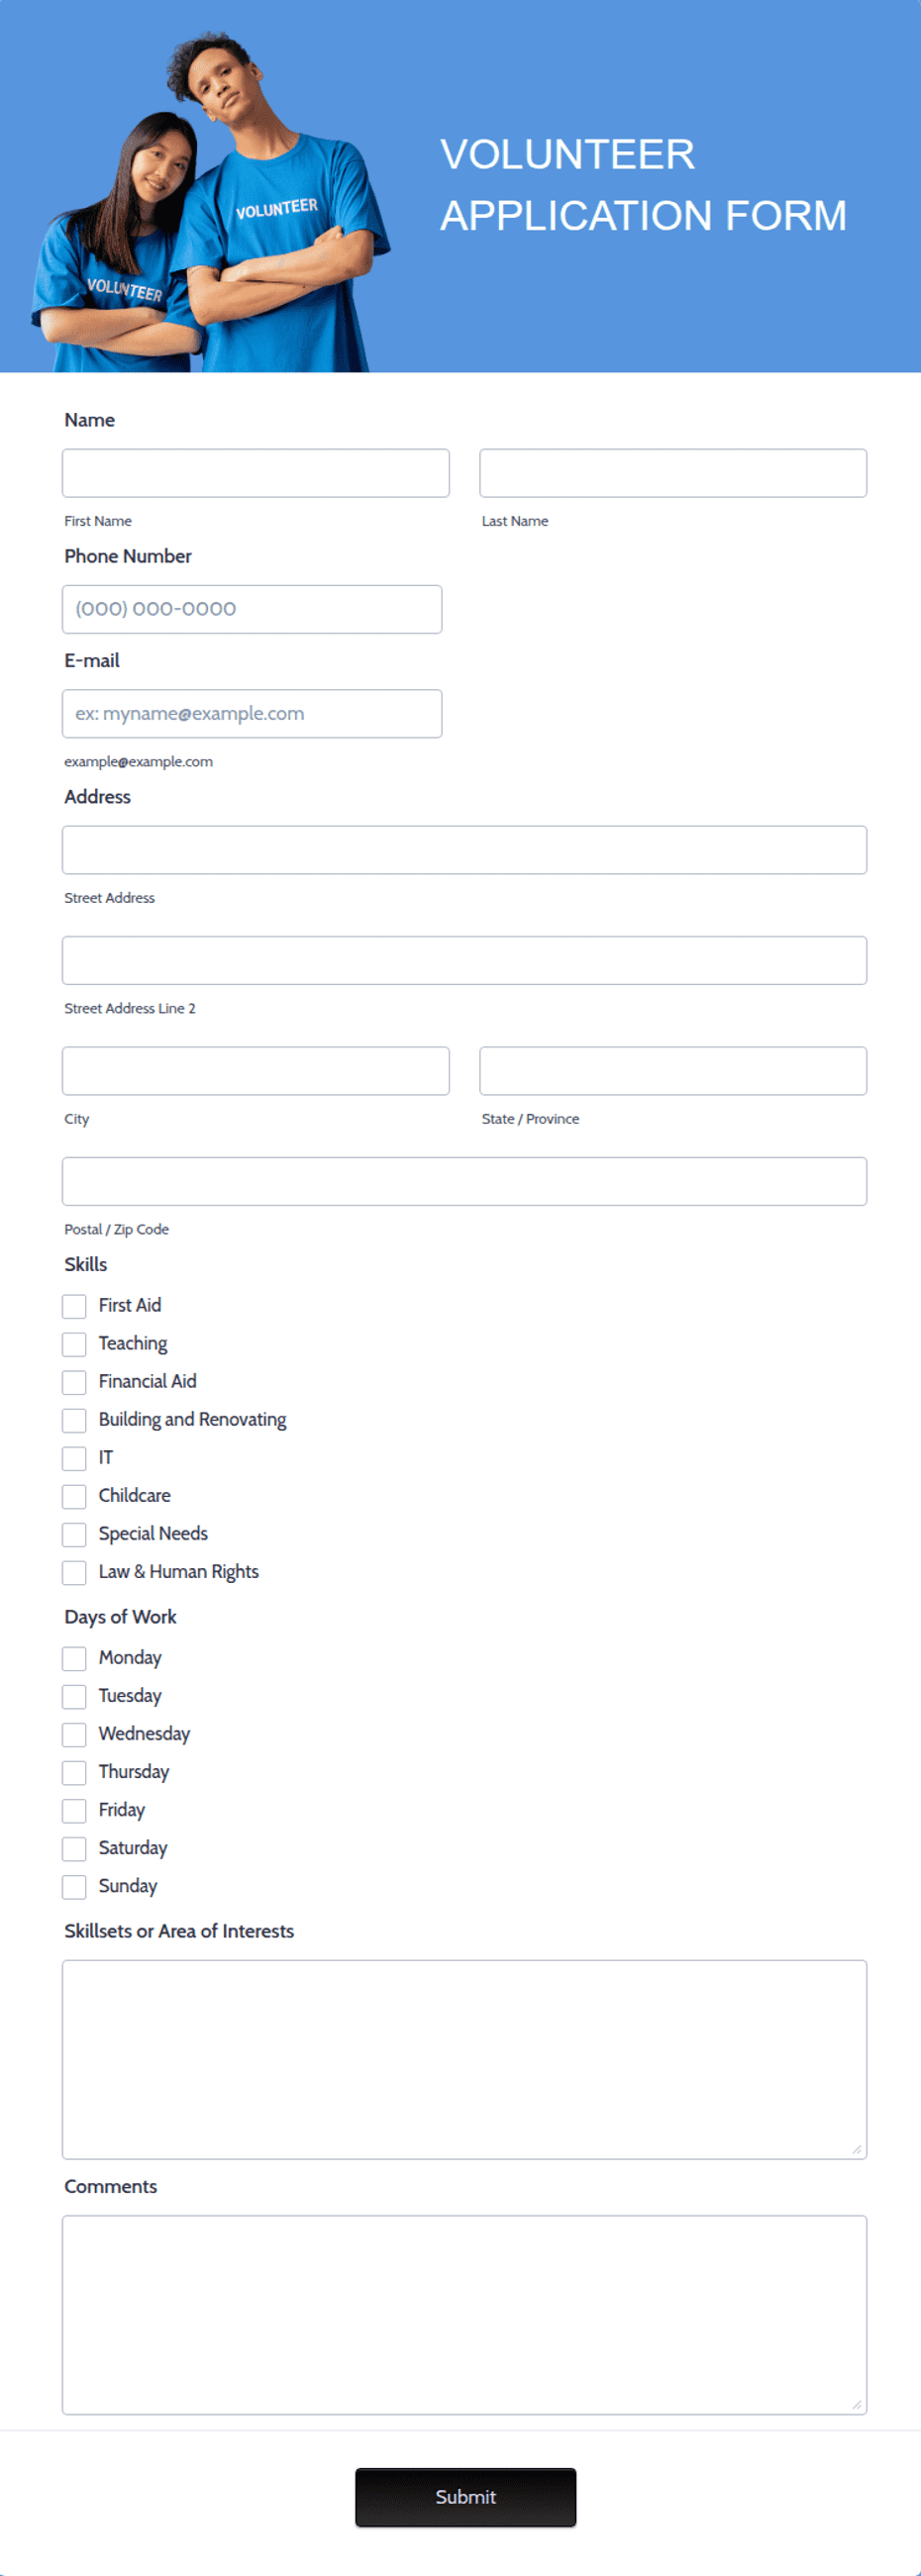Check the IT skill box
Image resolution: width=921 pixels, height=2576 pixels.
74,1458
